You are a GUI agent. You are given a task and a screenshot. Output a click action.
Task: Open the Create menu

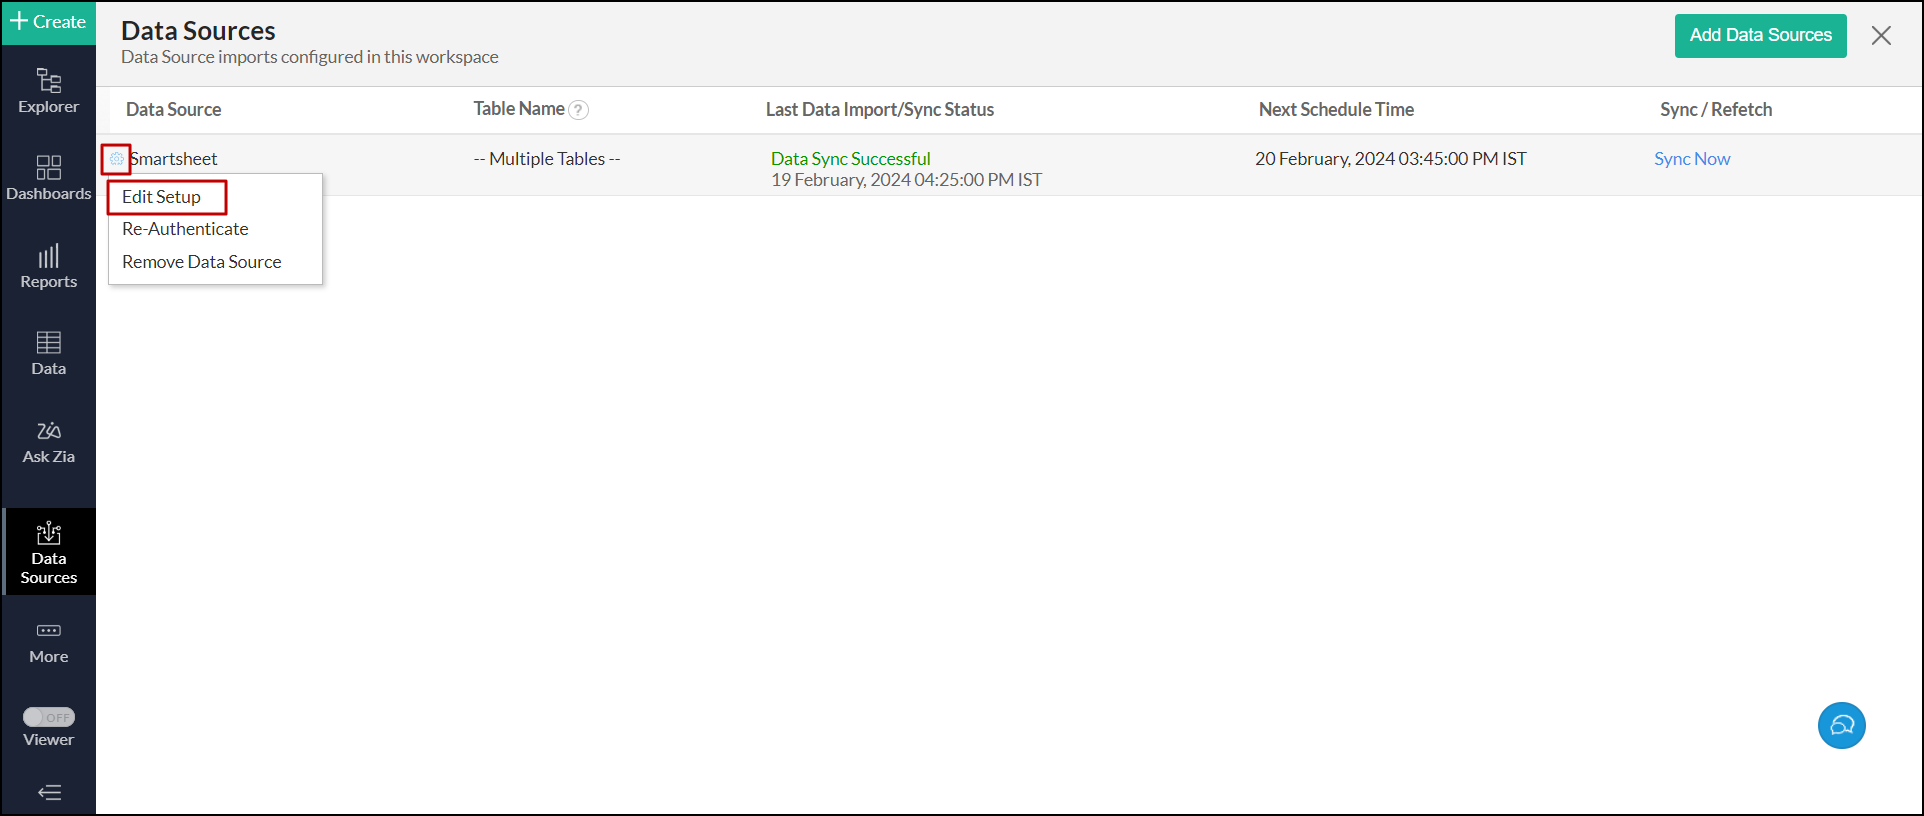[48, 22]
